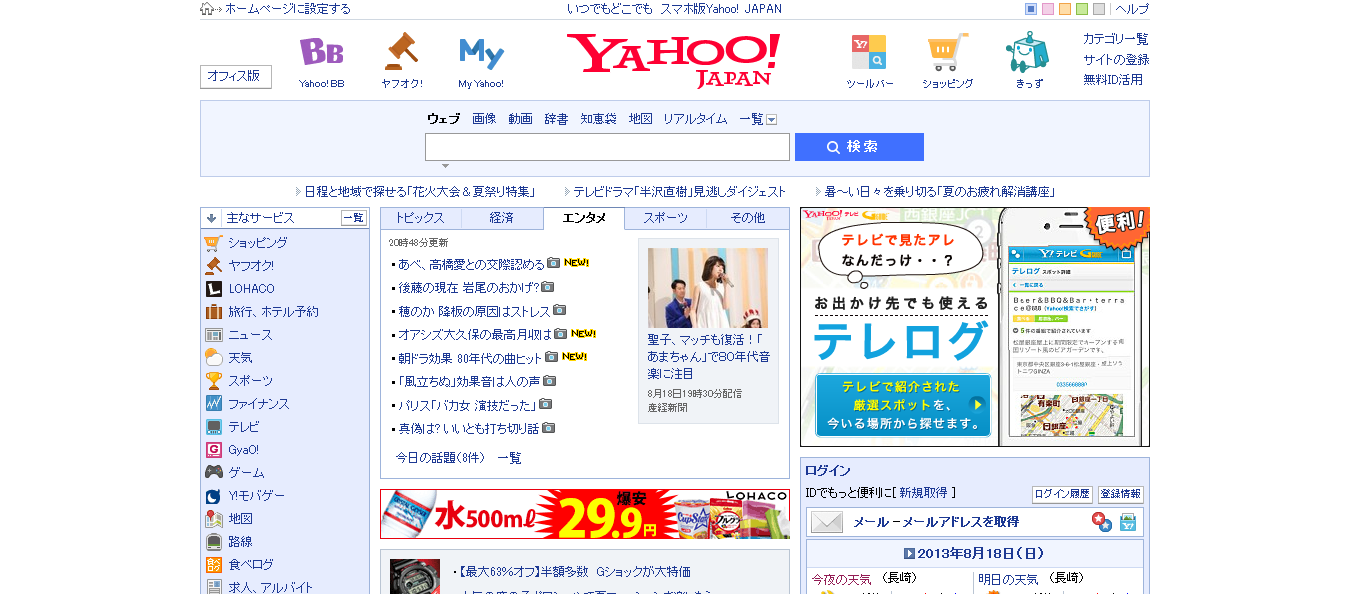Open the 2013年8月18日(日) date header

[974, 553]
